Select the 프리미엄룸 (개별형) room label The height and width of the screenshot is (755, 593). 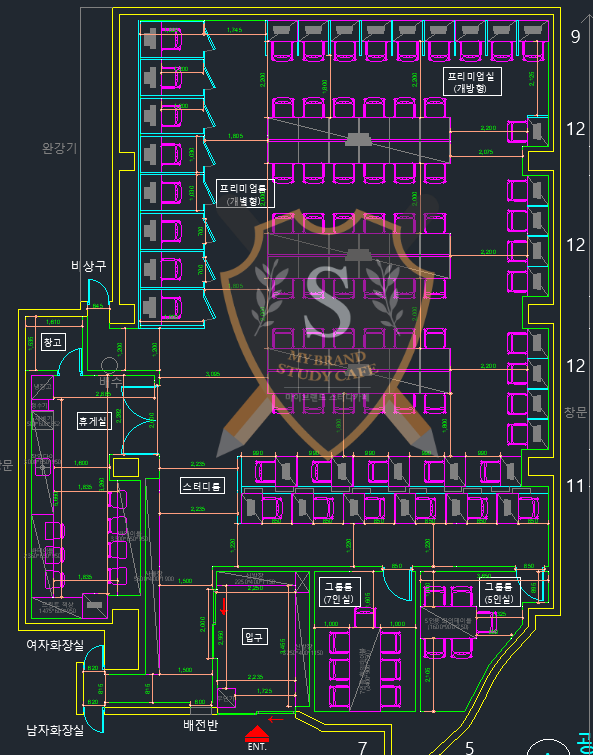point(245,194)
